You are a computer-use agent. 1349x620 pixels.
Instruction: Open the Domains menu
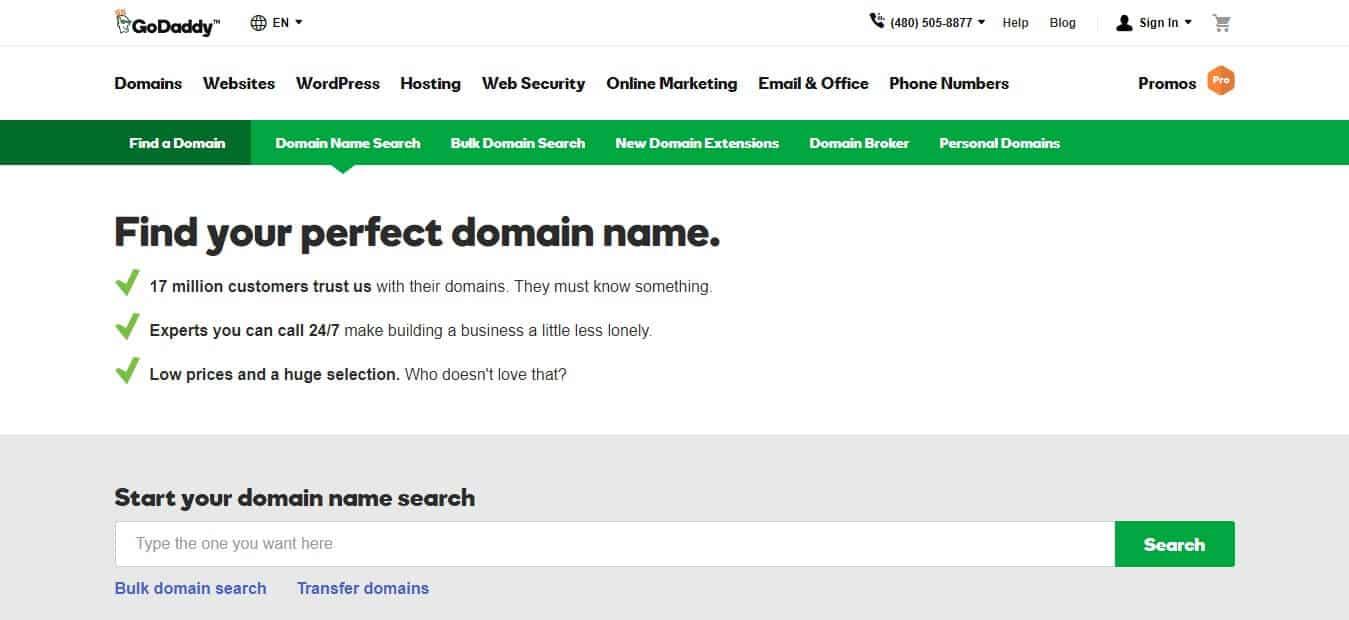click(148, 84)
